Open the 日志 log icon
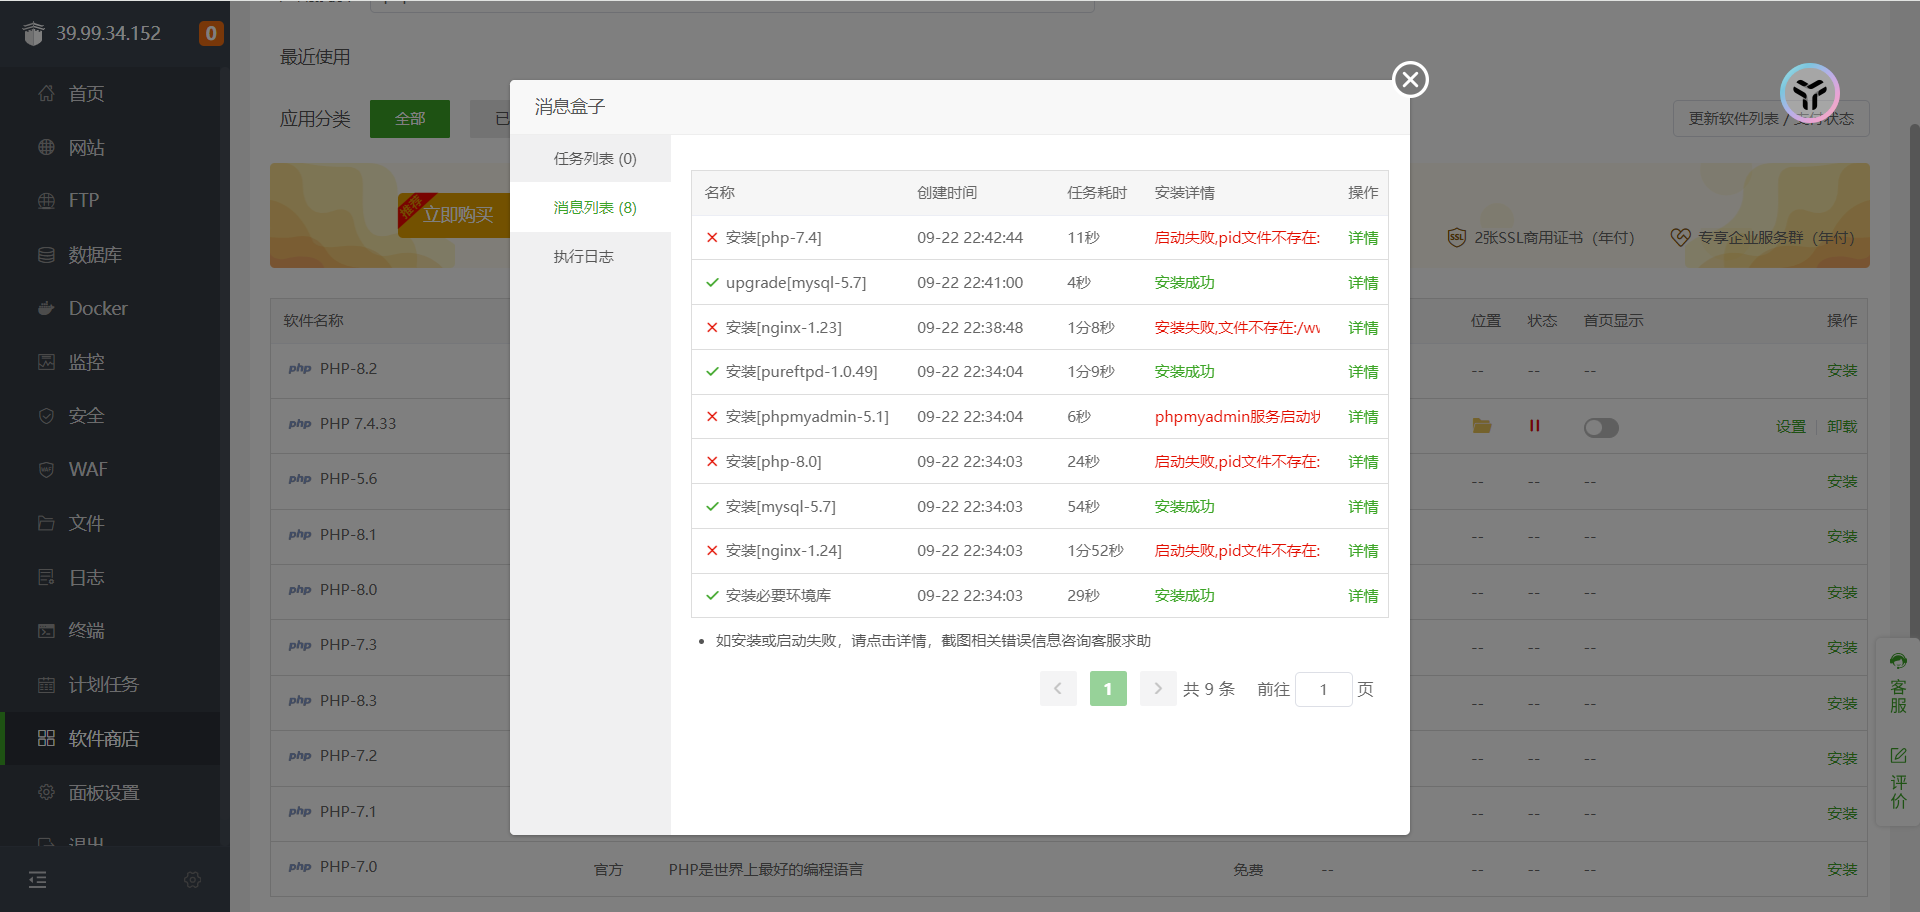This screenshot has height=912, width=1920. [46, 577]
